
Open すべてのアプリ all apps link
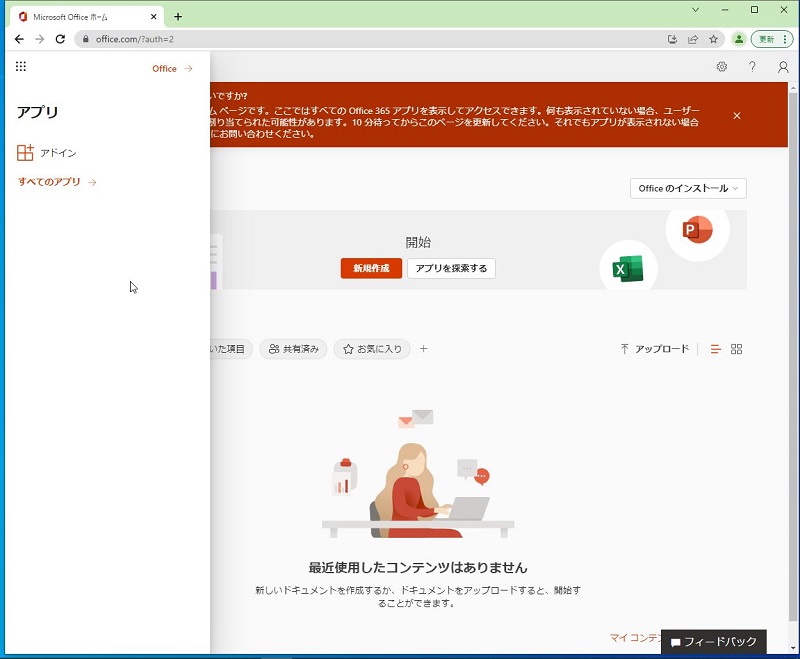point(57,182)
